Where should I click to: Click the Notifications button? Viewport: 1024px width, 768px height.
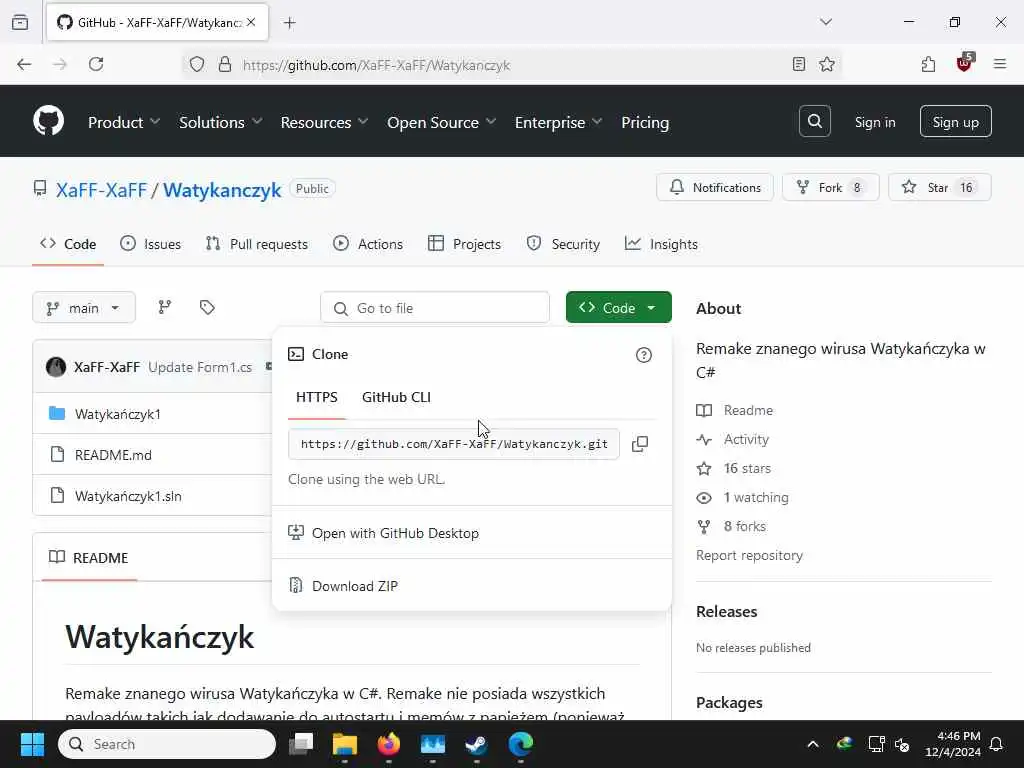pos(715,187)
